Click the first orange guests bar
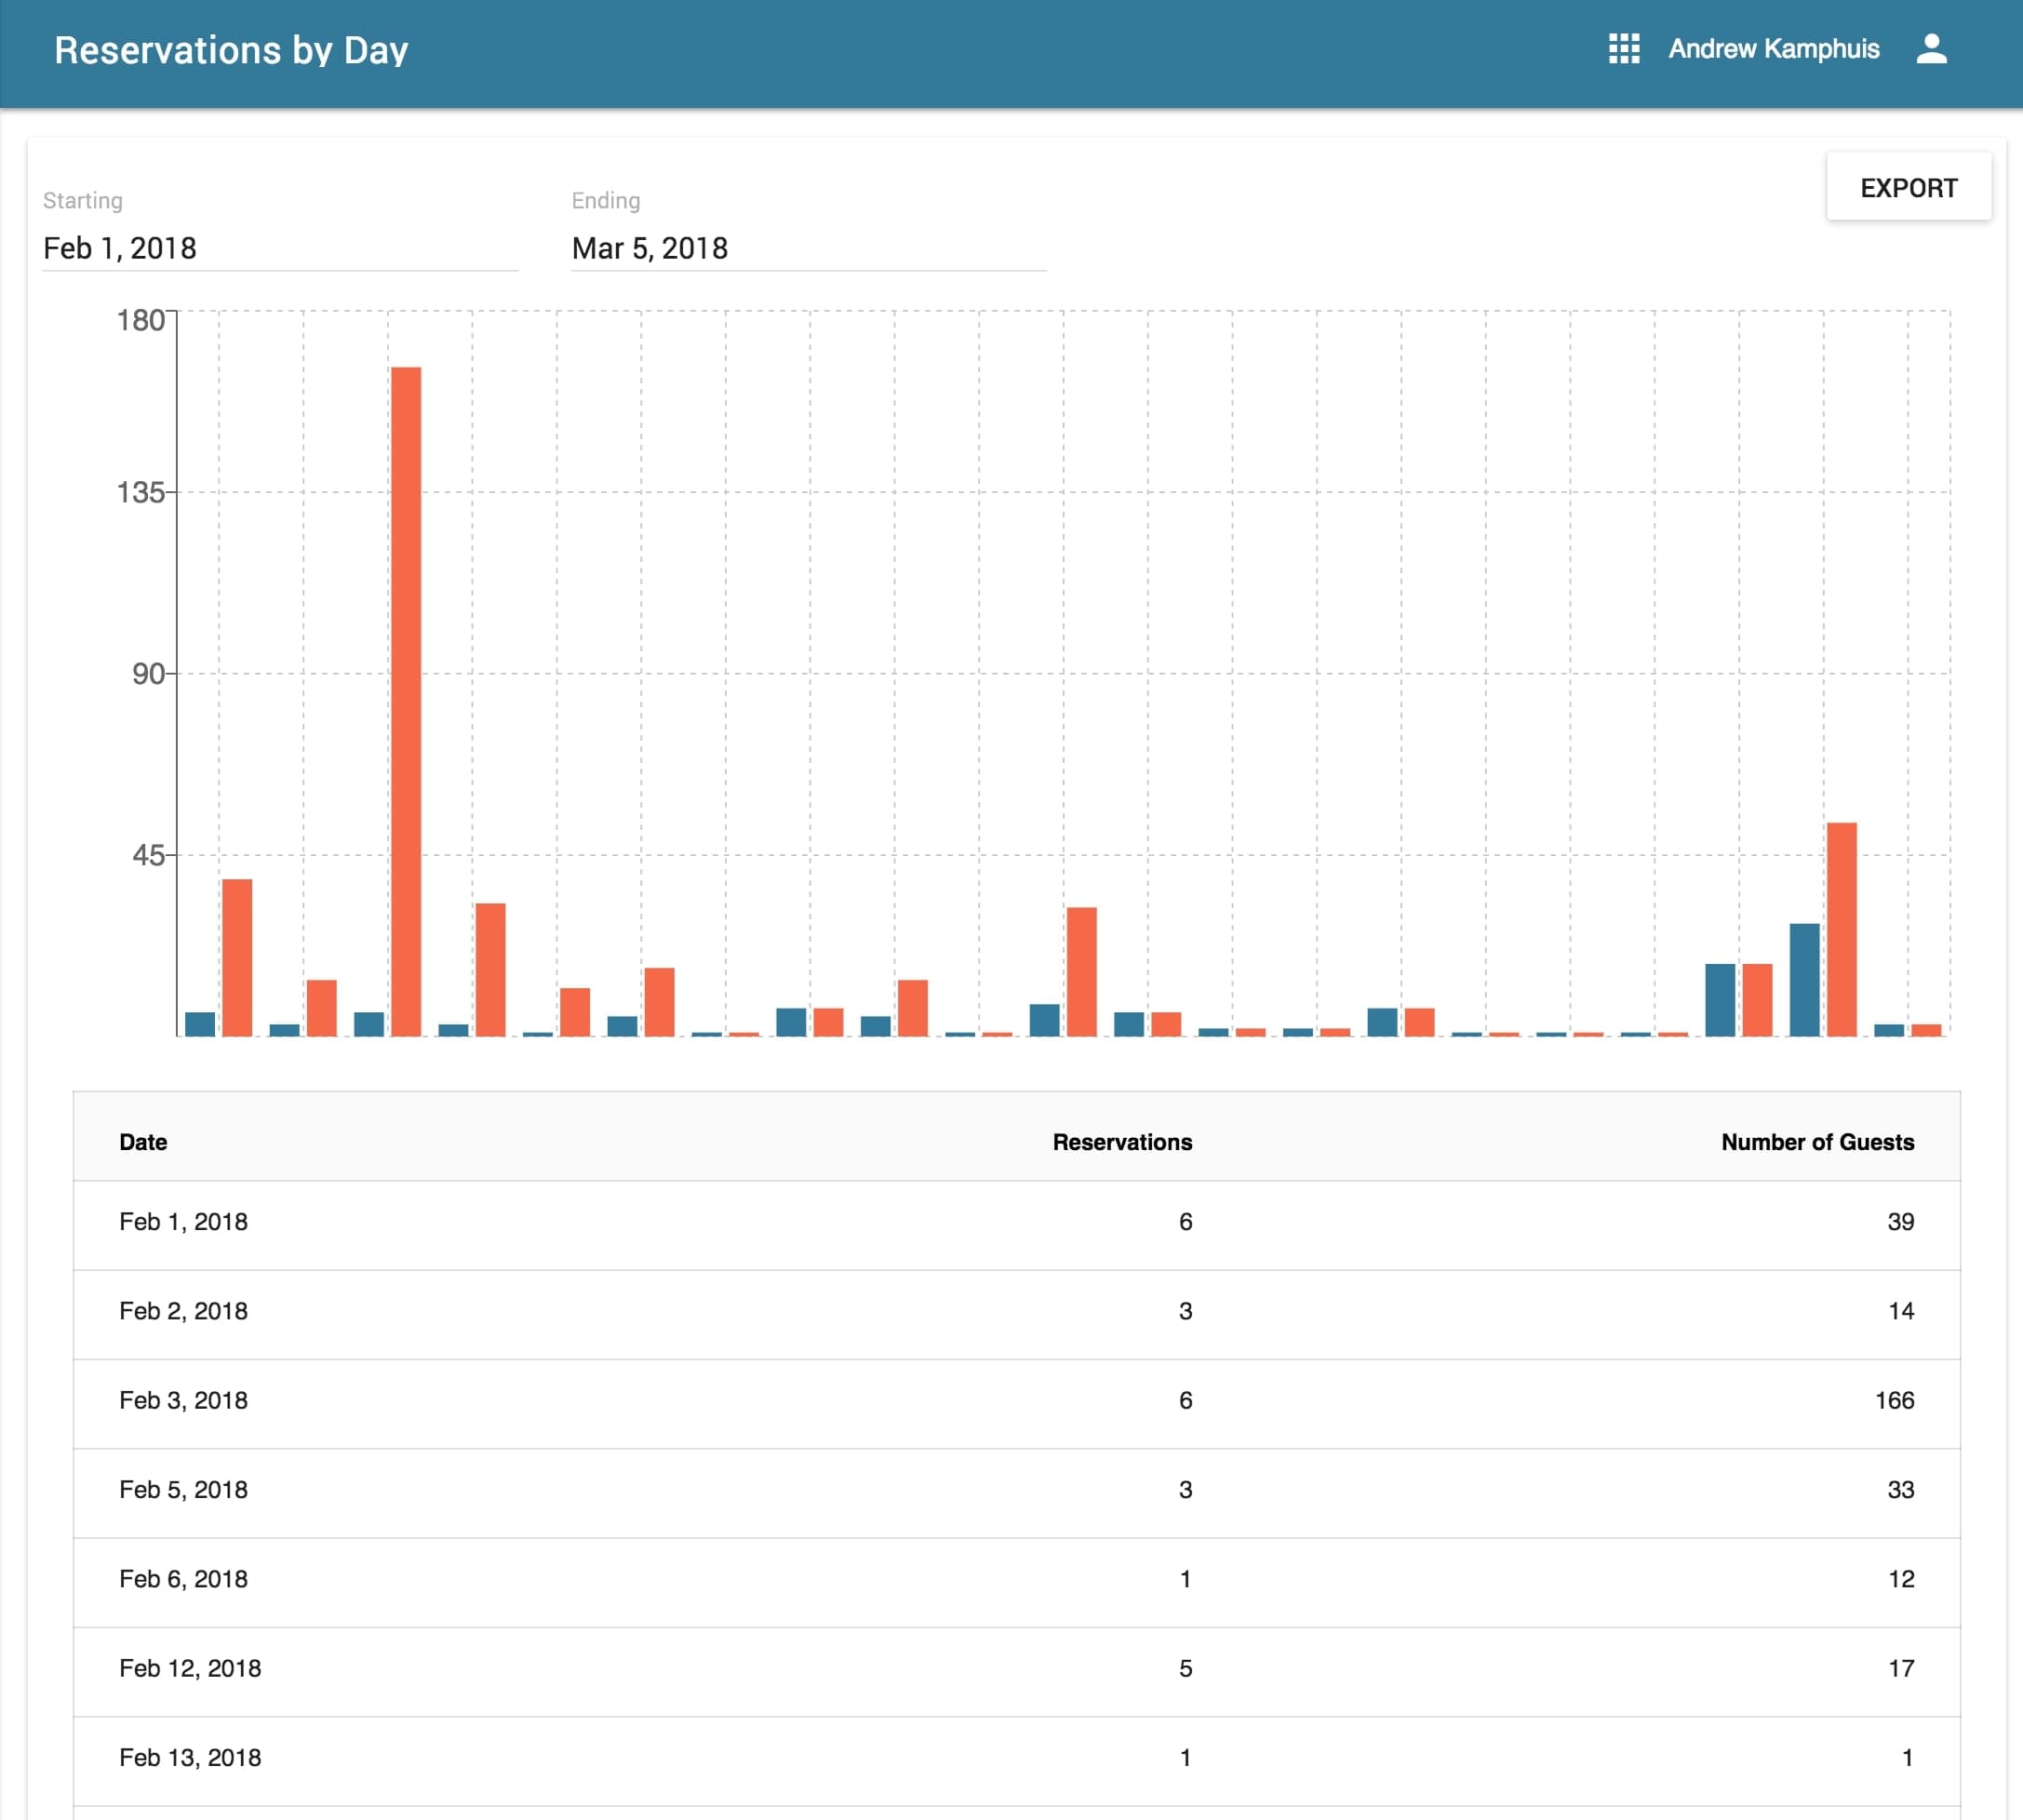2023x1820 pixels. (237, 957)
